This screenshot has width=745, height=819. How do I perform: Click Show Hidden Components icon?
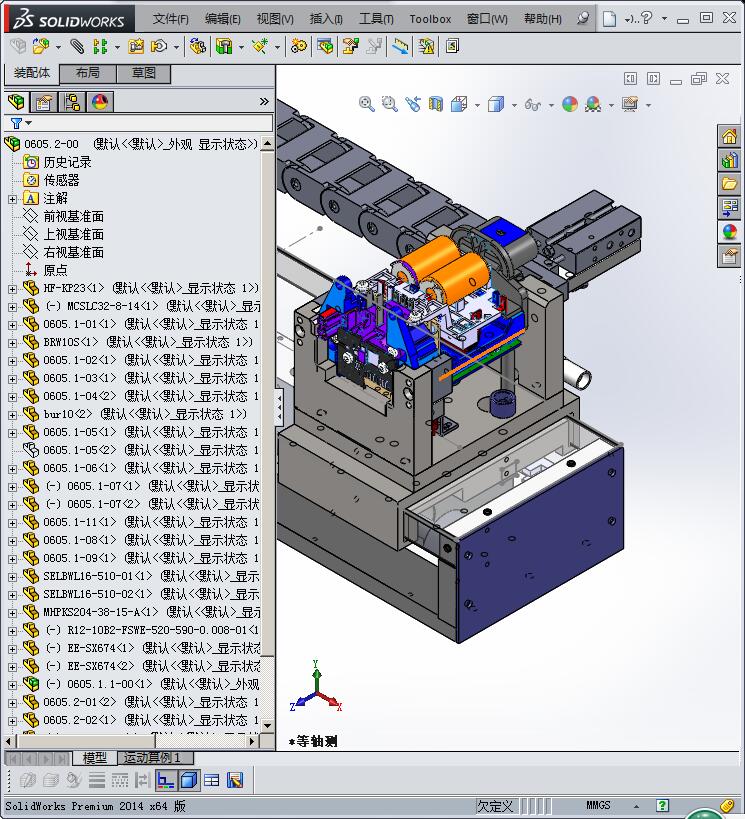click(197, 46)
